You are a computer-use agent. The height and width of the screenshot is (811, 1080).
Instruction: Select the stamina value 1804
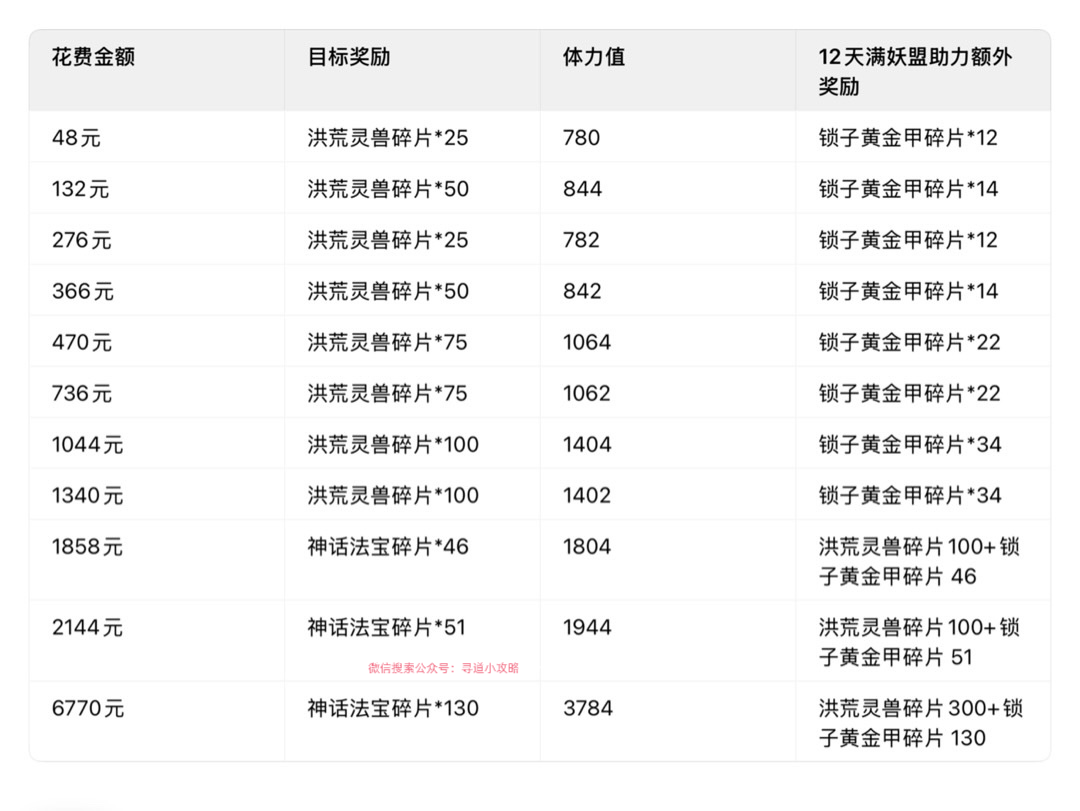point(587,547)
